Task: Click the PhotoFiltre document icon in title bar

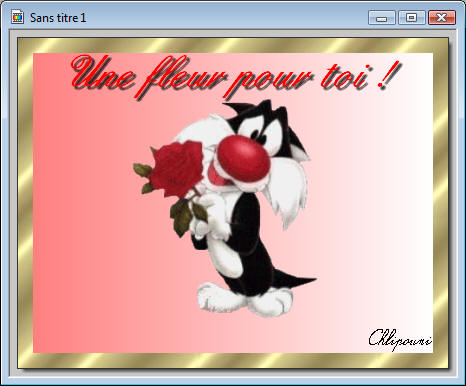Action: 17,17
